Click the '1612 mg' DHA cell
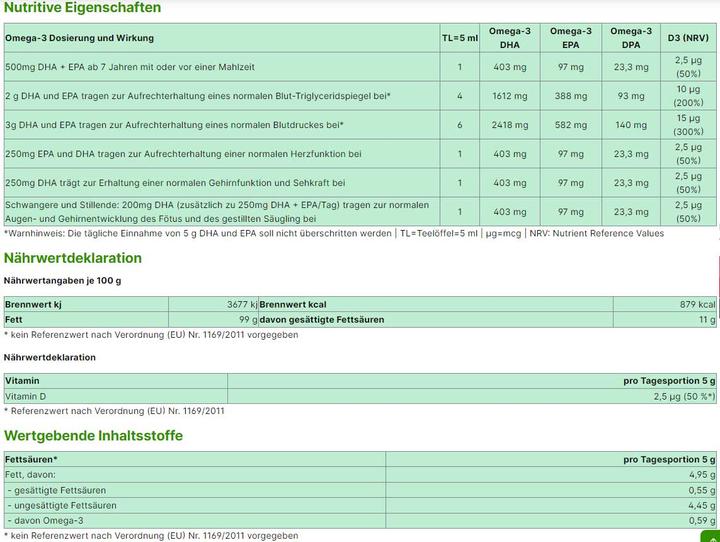720x542 pixels. (x=509, y=96)
